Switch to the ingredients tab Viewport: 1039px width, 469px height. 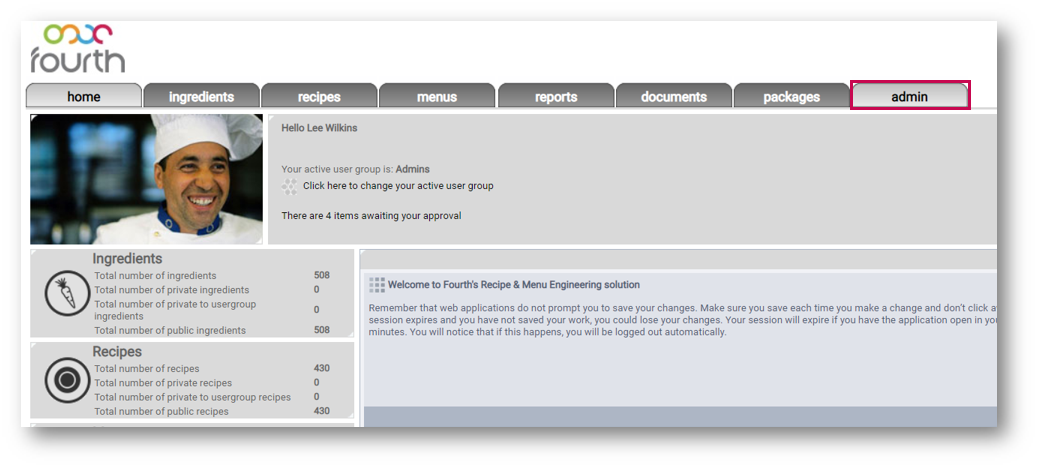coord(201,96)
